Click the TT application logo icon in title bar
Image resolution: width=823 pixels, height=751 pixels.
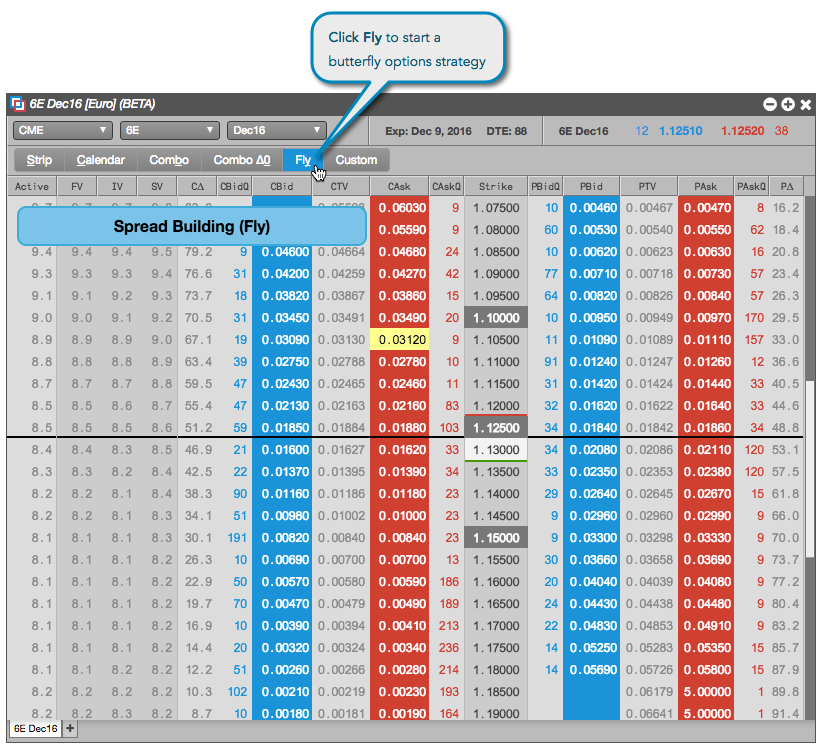click(18, 104)
